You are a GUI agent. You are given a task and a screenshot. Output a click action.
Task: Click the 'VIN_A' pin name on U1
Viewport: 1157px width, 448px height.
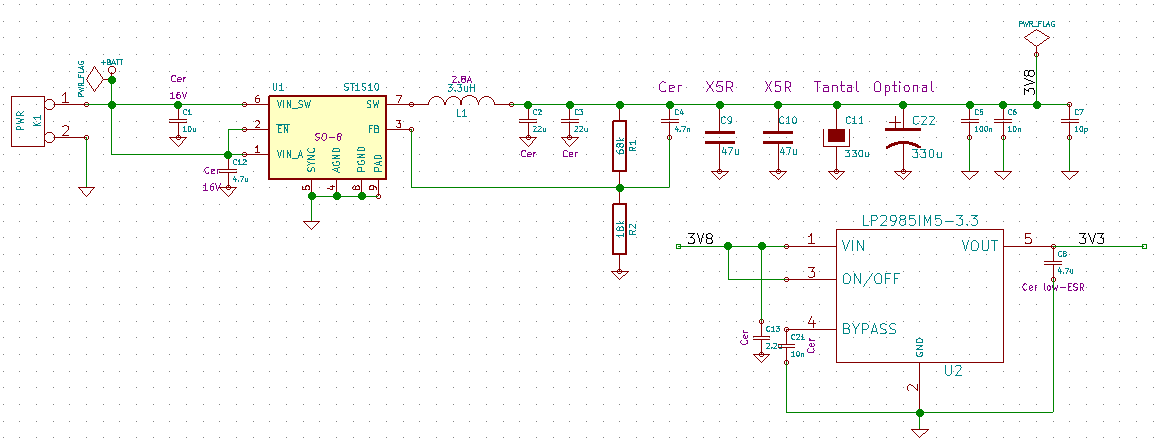[x=290, y=154]
